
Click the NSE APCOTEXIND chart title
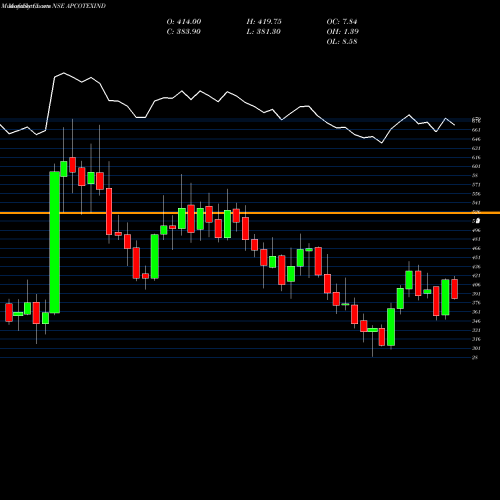[79, 6]
